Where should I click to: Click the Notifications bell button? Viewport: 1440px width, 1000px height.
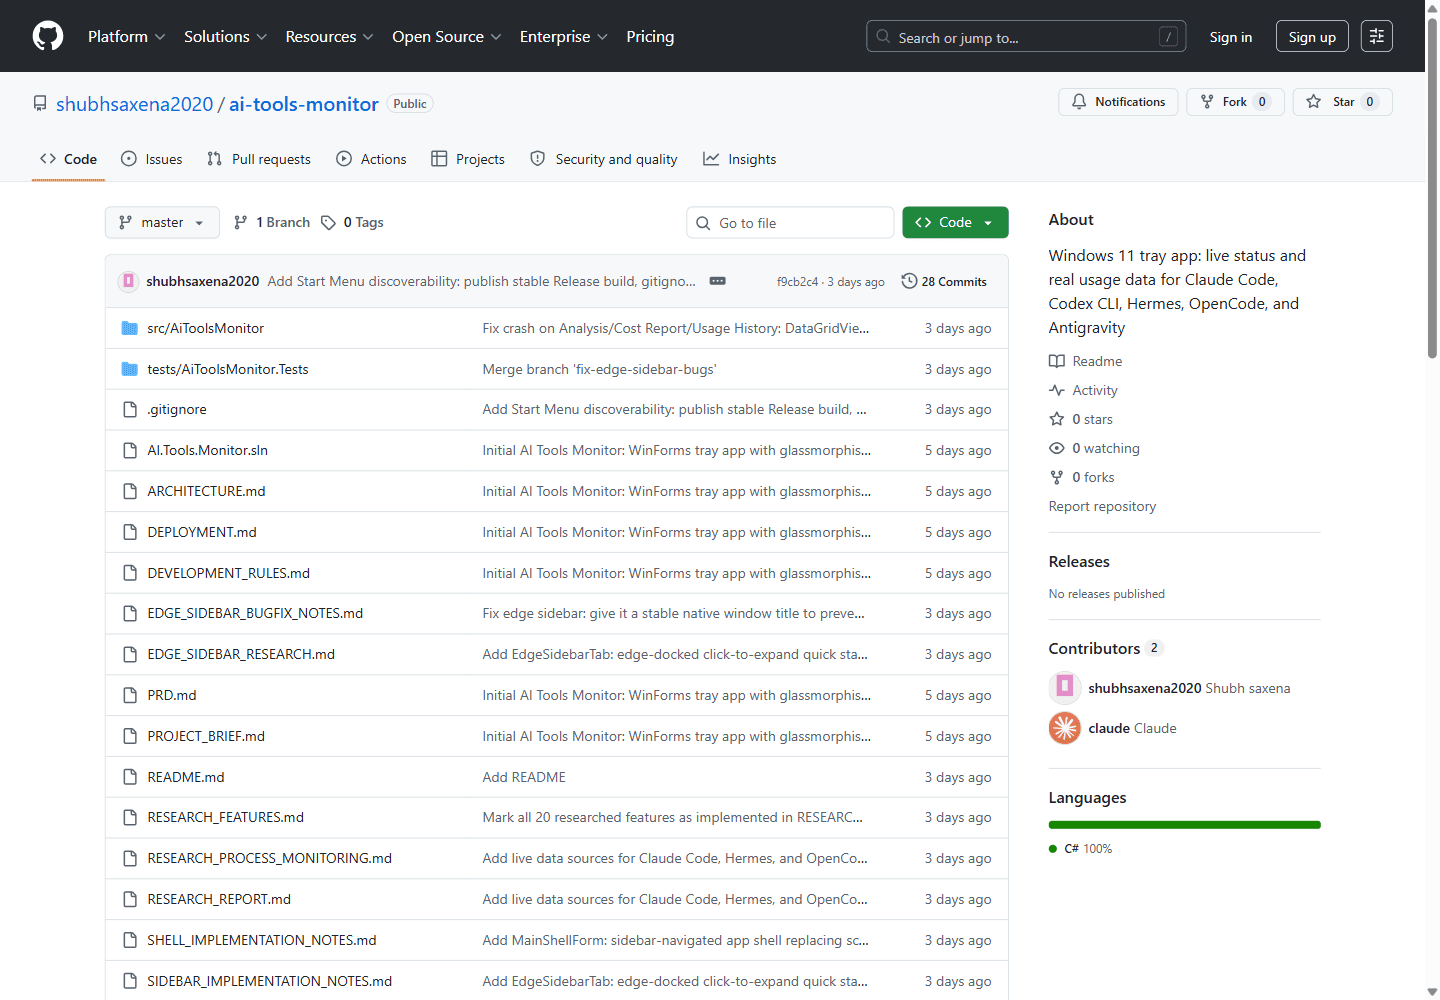(x=1118, y=102)
